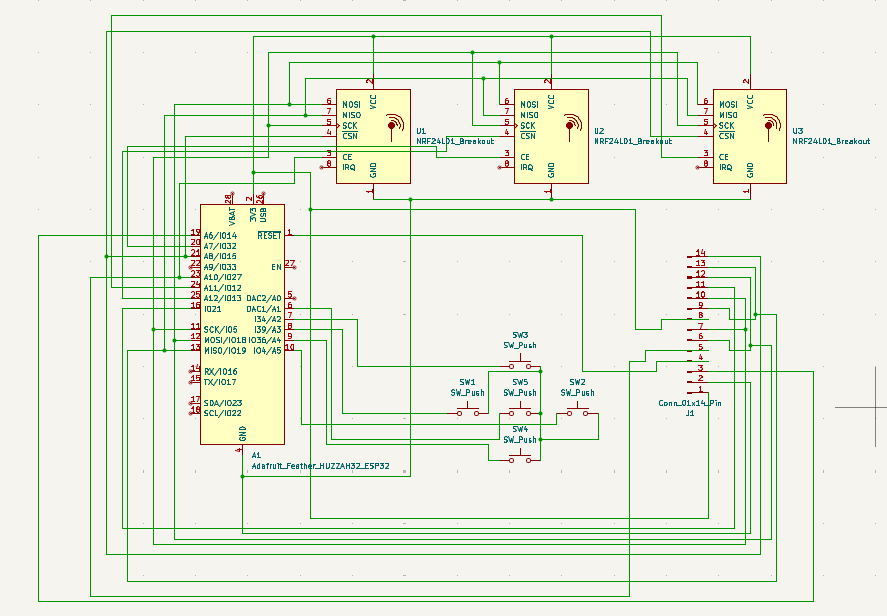Select the SW1 push button symbol
Image resolution: width=887 pixels, height=616 pixels.
point(468,410)
